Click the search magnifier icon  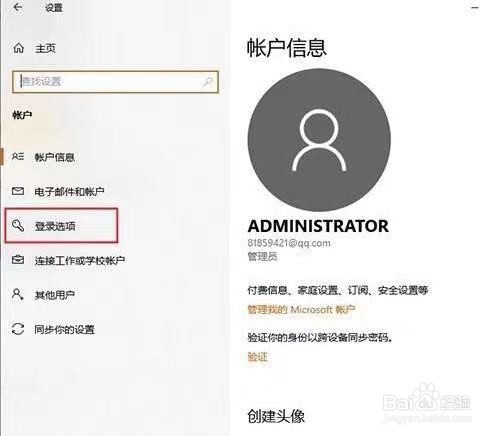click(x=208, y=82)
